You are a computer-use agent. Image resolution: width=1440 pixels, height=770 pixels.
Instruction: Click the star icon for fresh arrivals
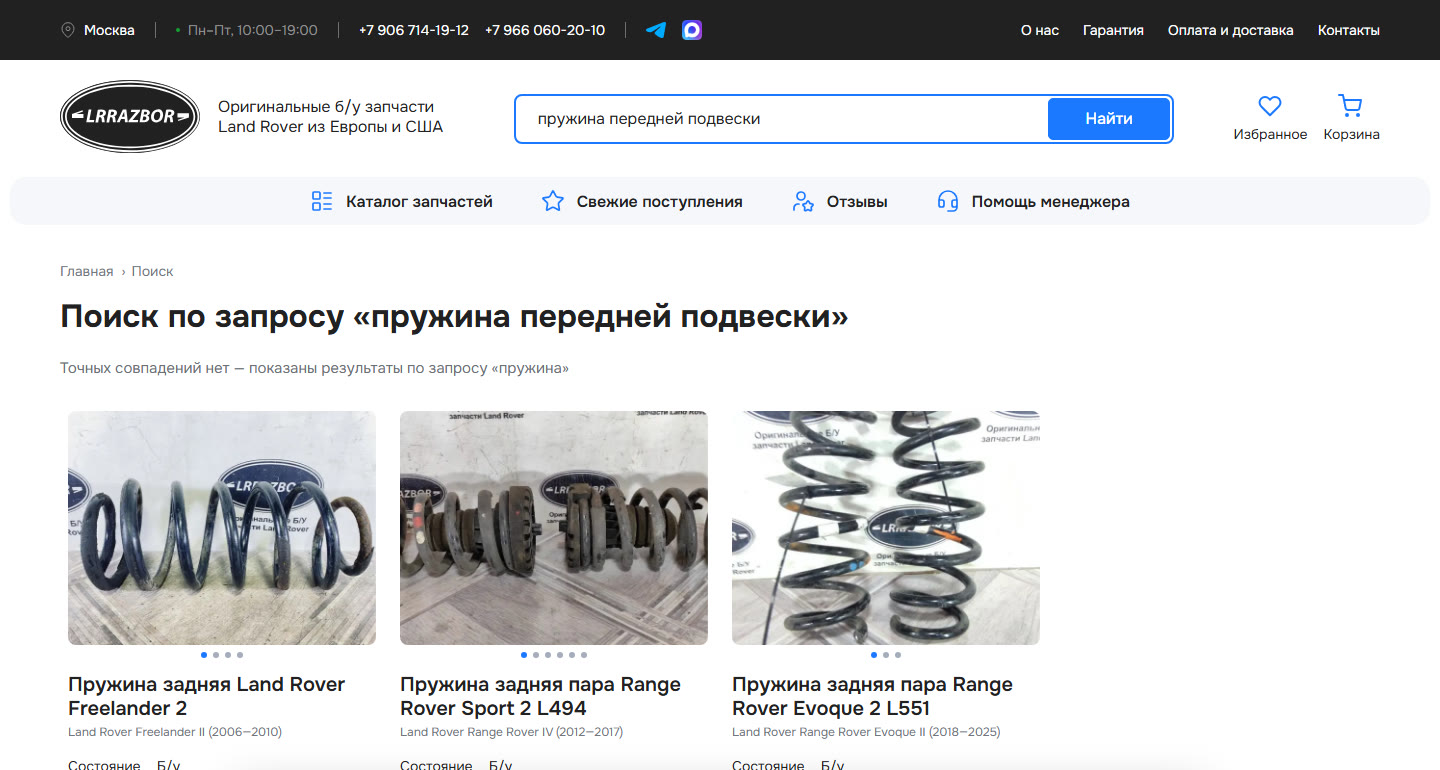(553, 201)
